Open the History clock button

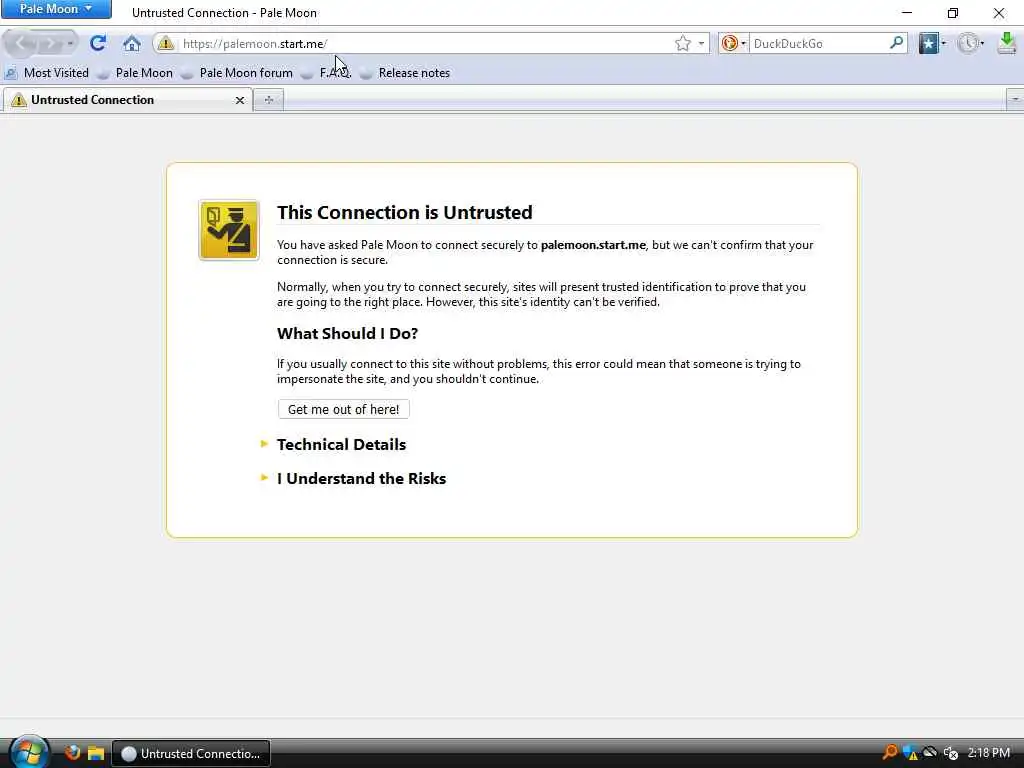click(970, 44)
